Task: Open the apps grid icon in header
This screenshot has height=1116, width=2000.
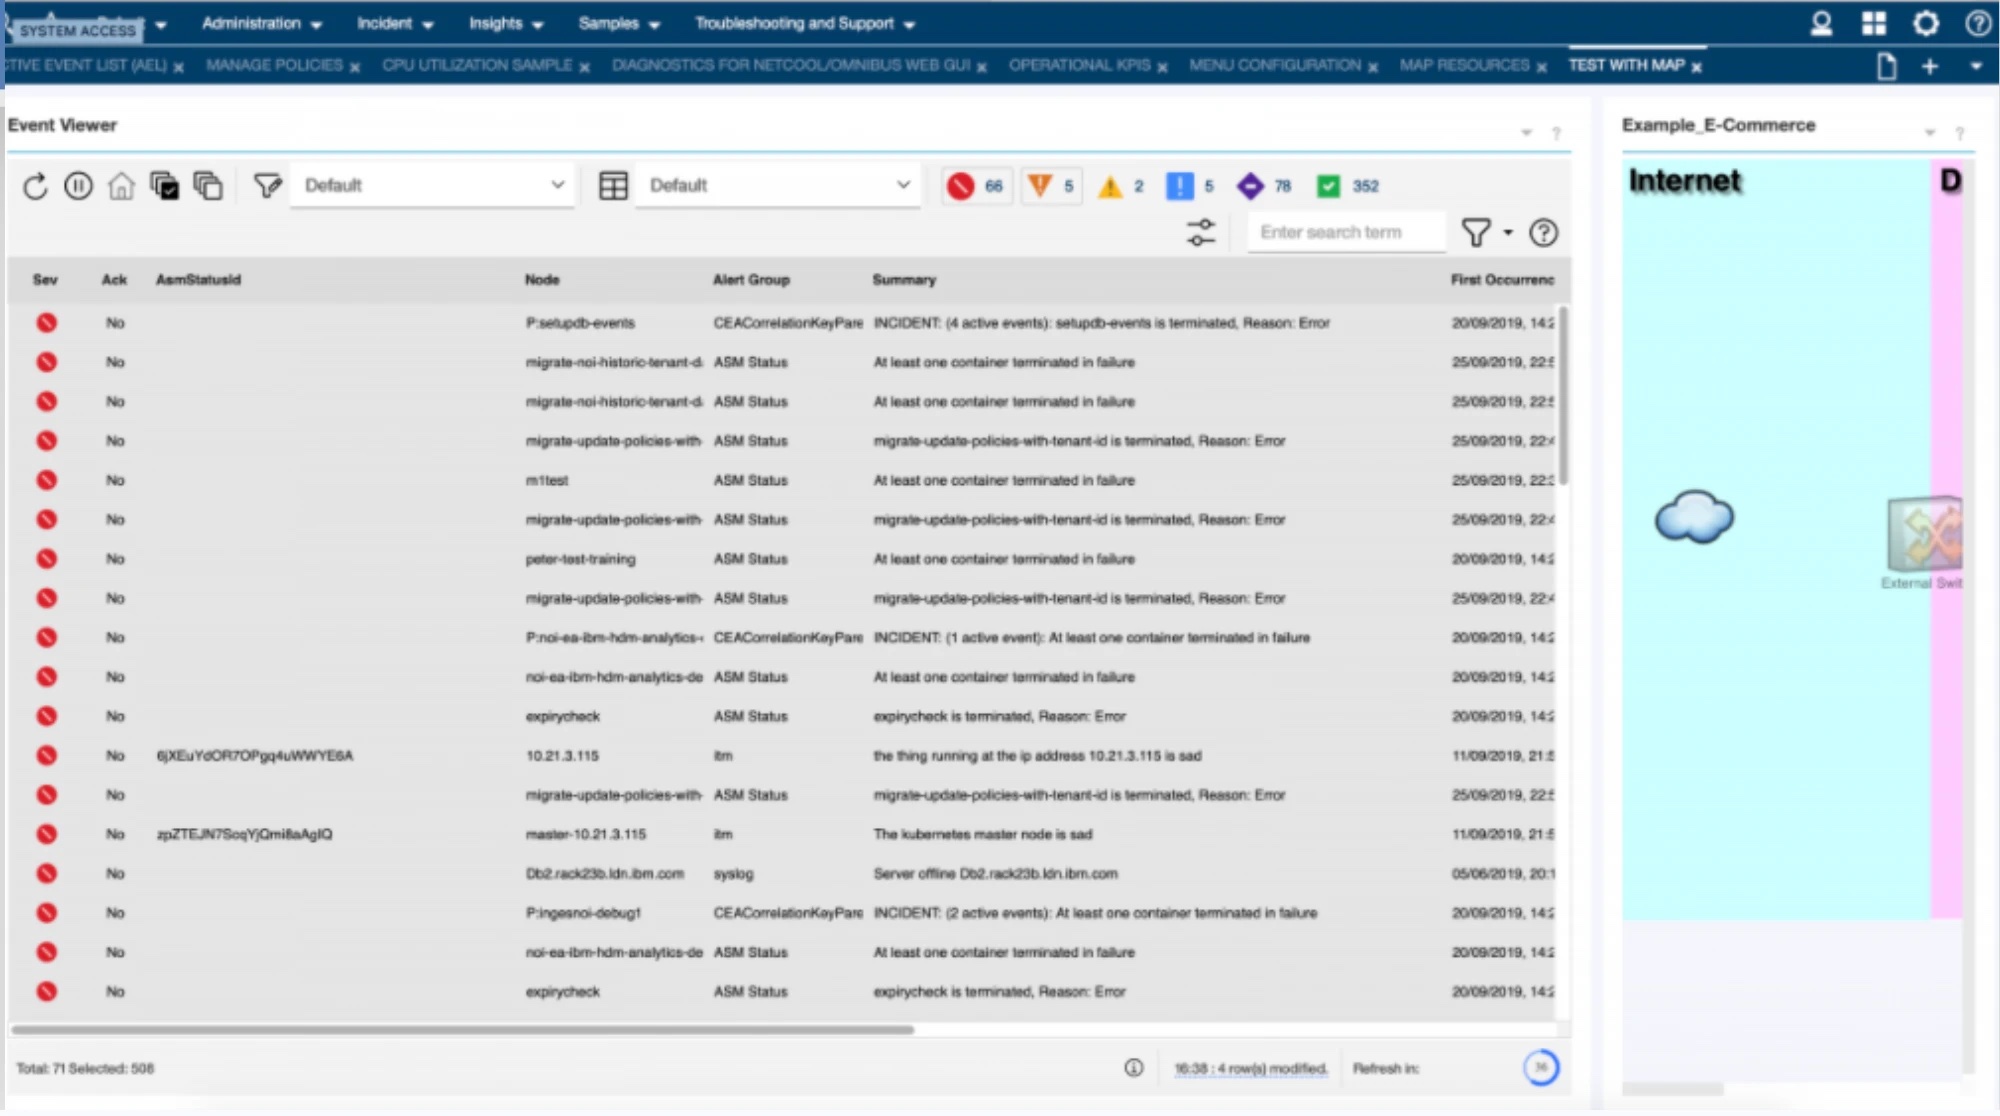Action: (1874, 24)
